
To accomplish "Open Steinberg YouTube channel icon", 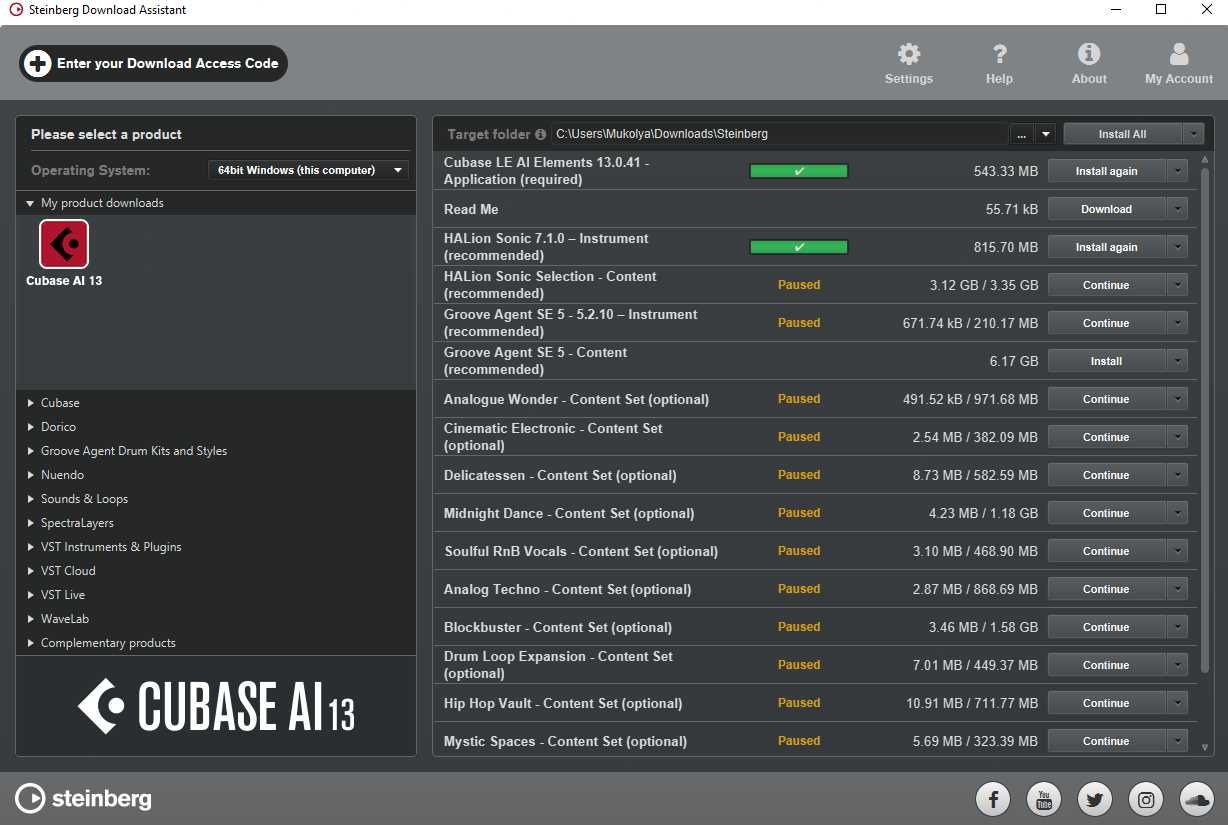I will (x=1044, y=799).
